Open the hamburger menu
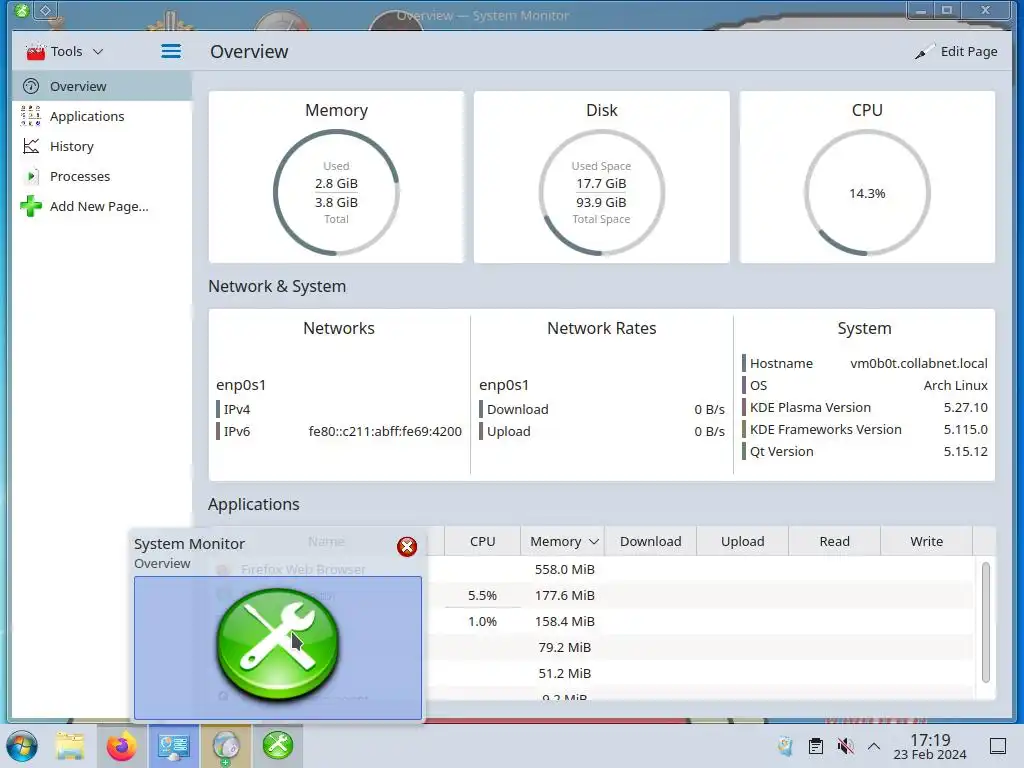1024x768 pixels. point(171,51)
